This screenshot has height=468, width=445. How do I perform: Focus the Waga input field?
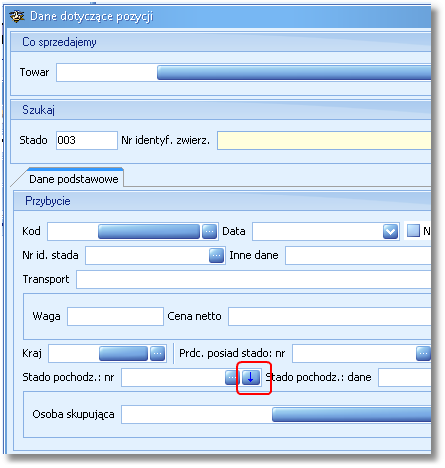click(x=115, y=316)
